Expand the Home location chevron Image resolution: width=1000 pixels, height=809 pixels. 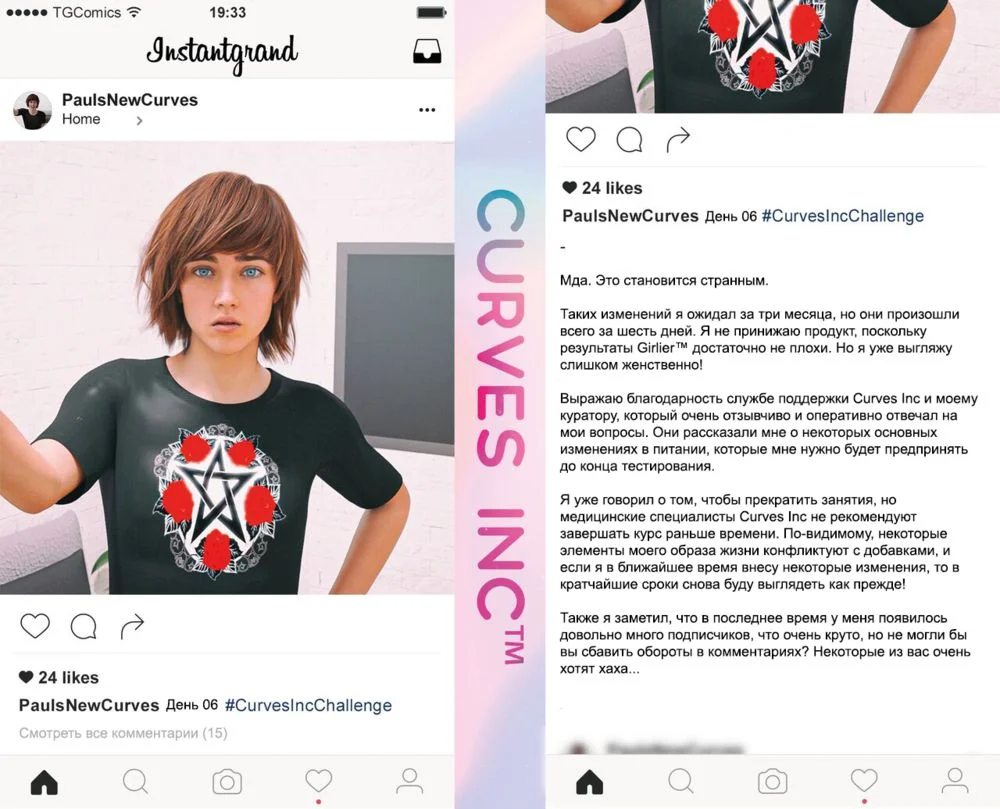(139, 120)
